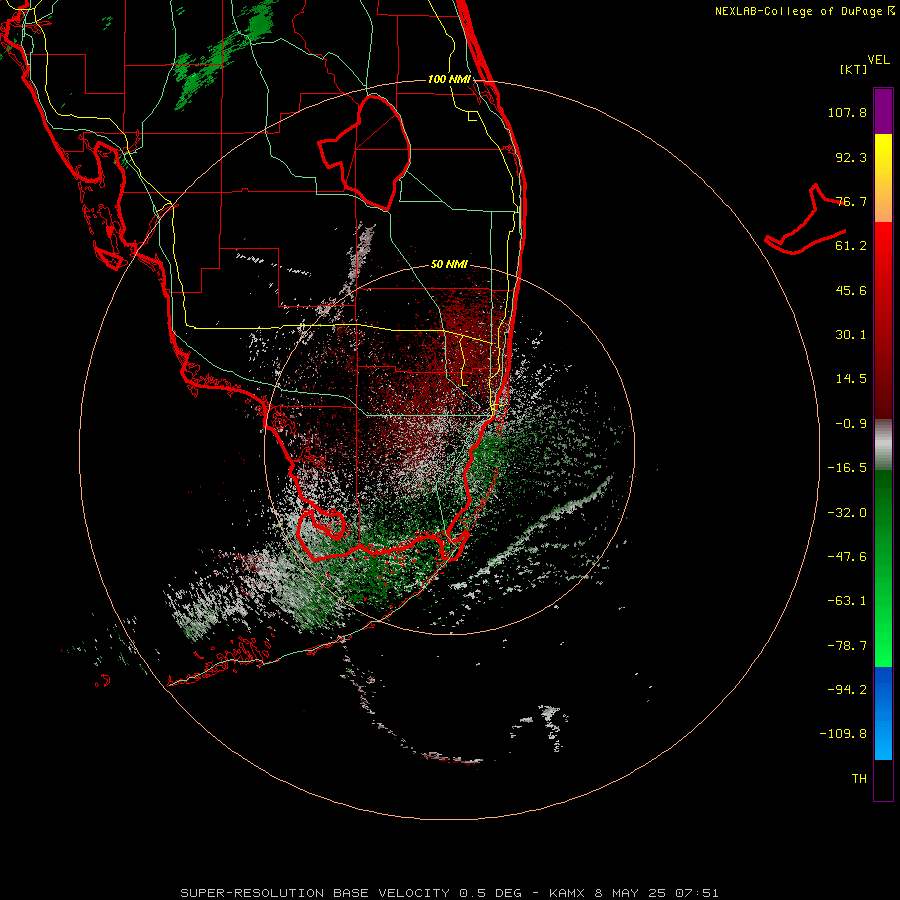Click the VEL legend heading

point(878,60)
